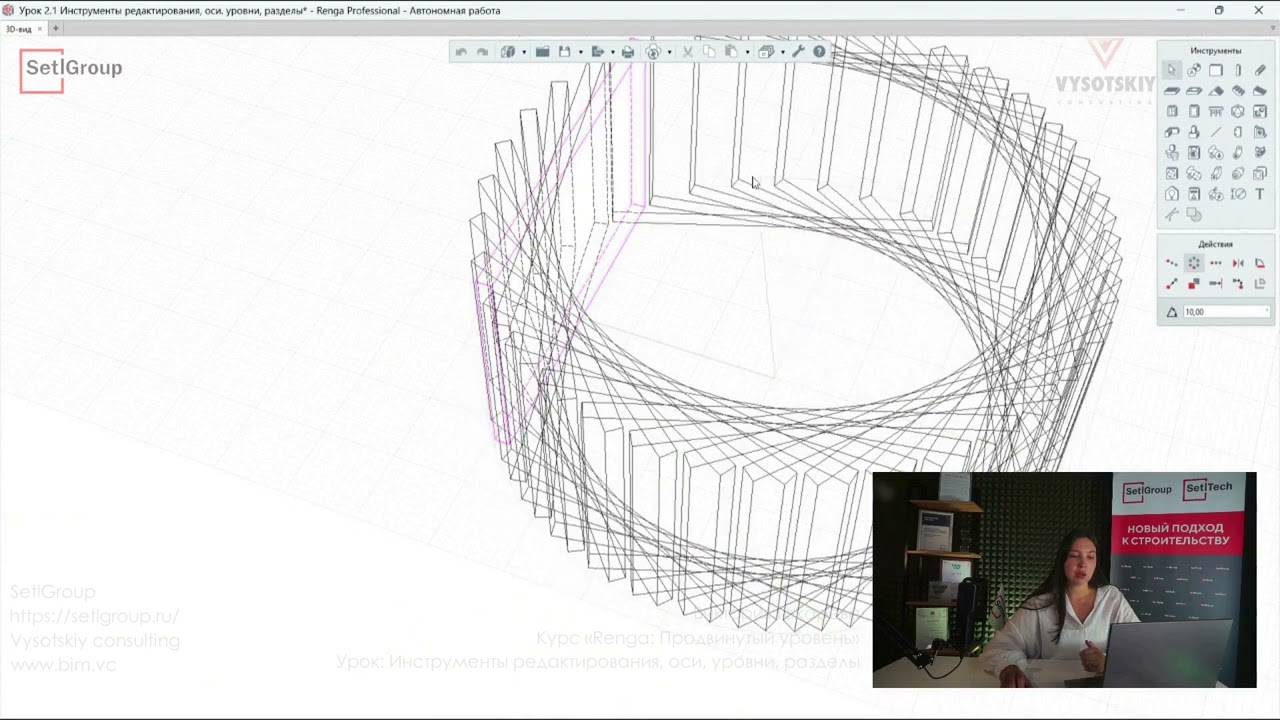Expand the 3D view cube dropdown arrow
1280x720 pixels.
[x=523, y=53]
